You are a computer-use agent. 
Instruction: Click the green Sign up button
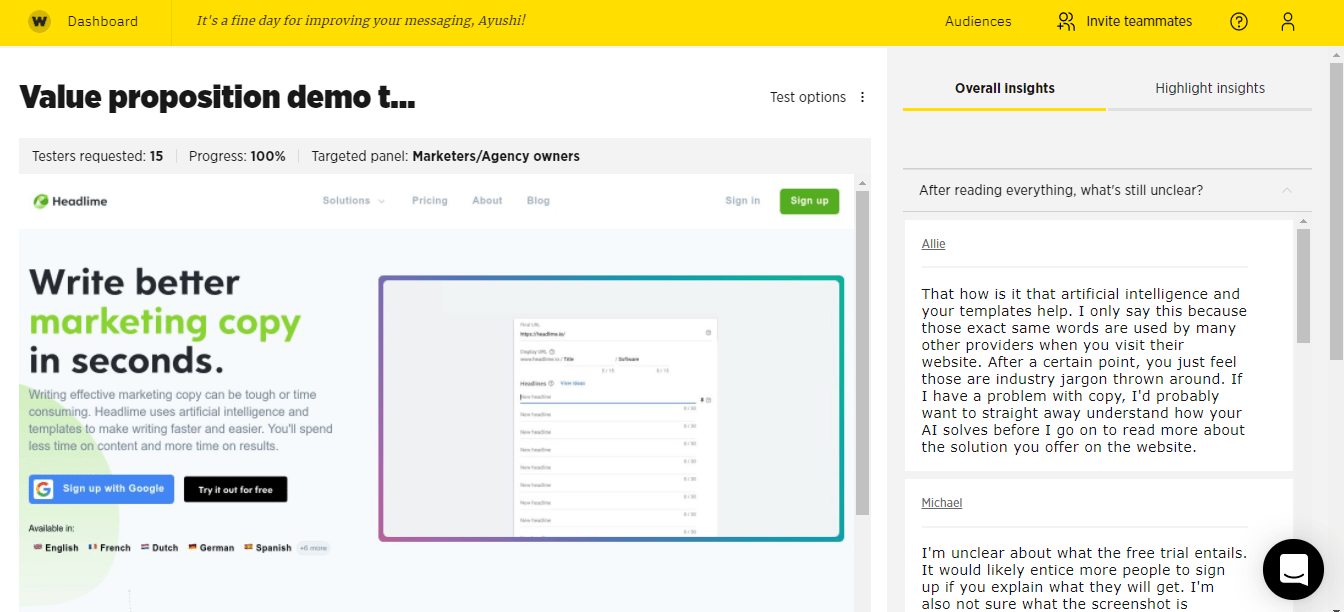click(x=809, y=201)
